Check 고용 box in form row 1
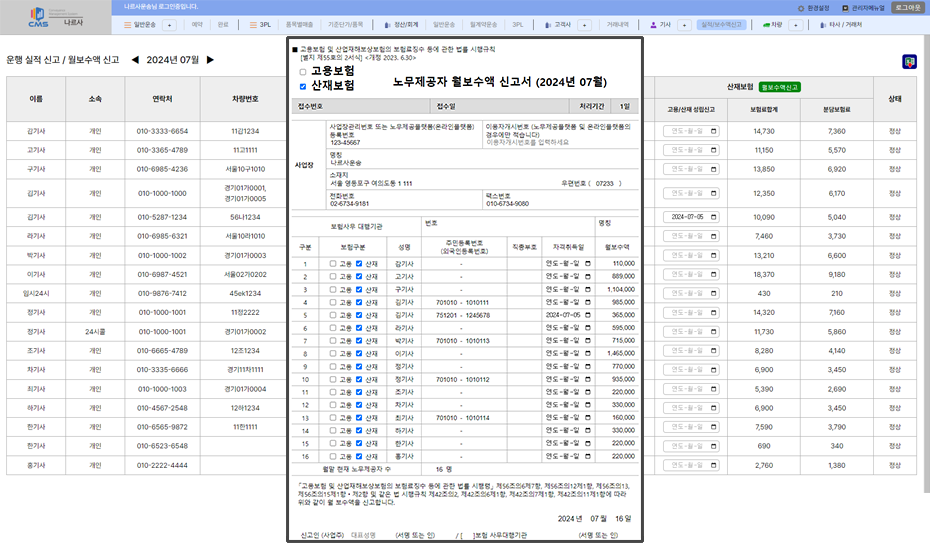Viewport: 930px width, 550px height. pyautogui.click(x=333, y=263)
